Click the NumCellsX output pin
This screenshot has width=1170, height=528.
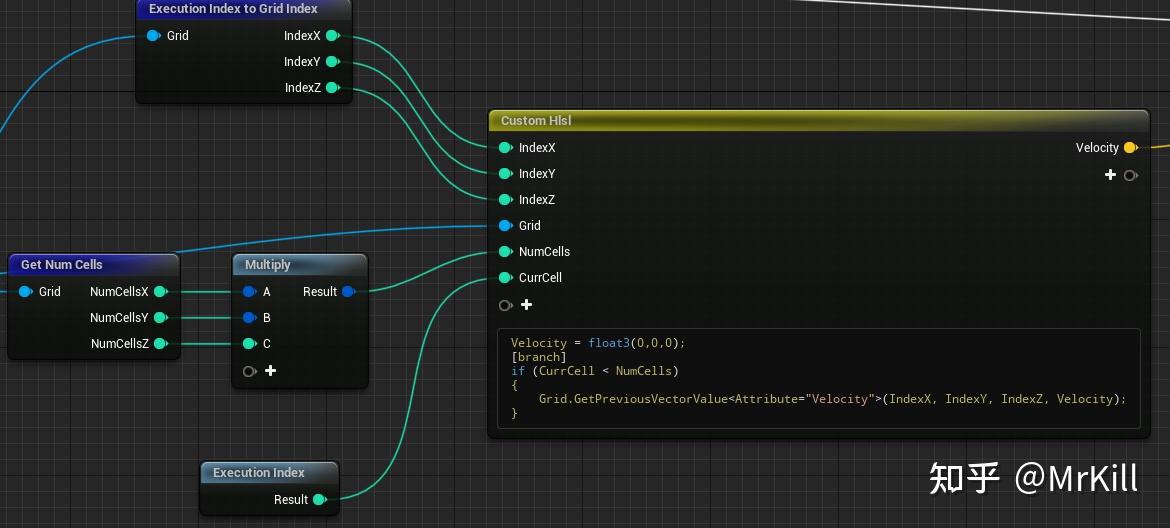[160, 291]
